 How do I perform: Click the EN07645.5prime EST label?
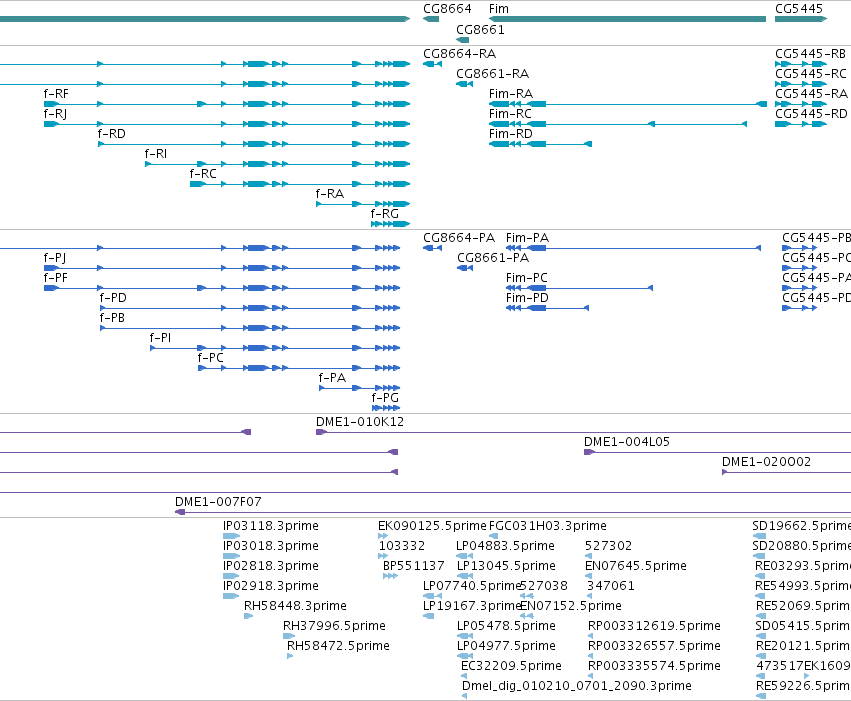(x=636, y=566)
